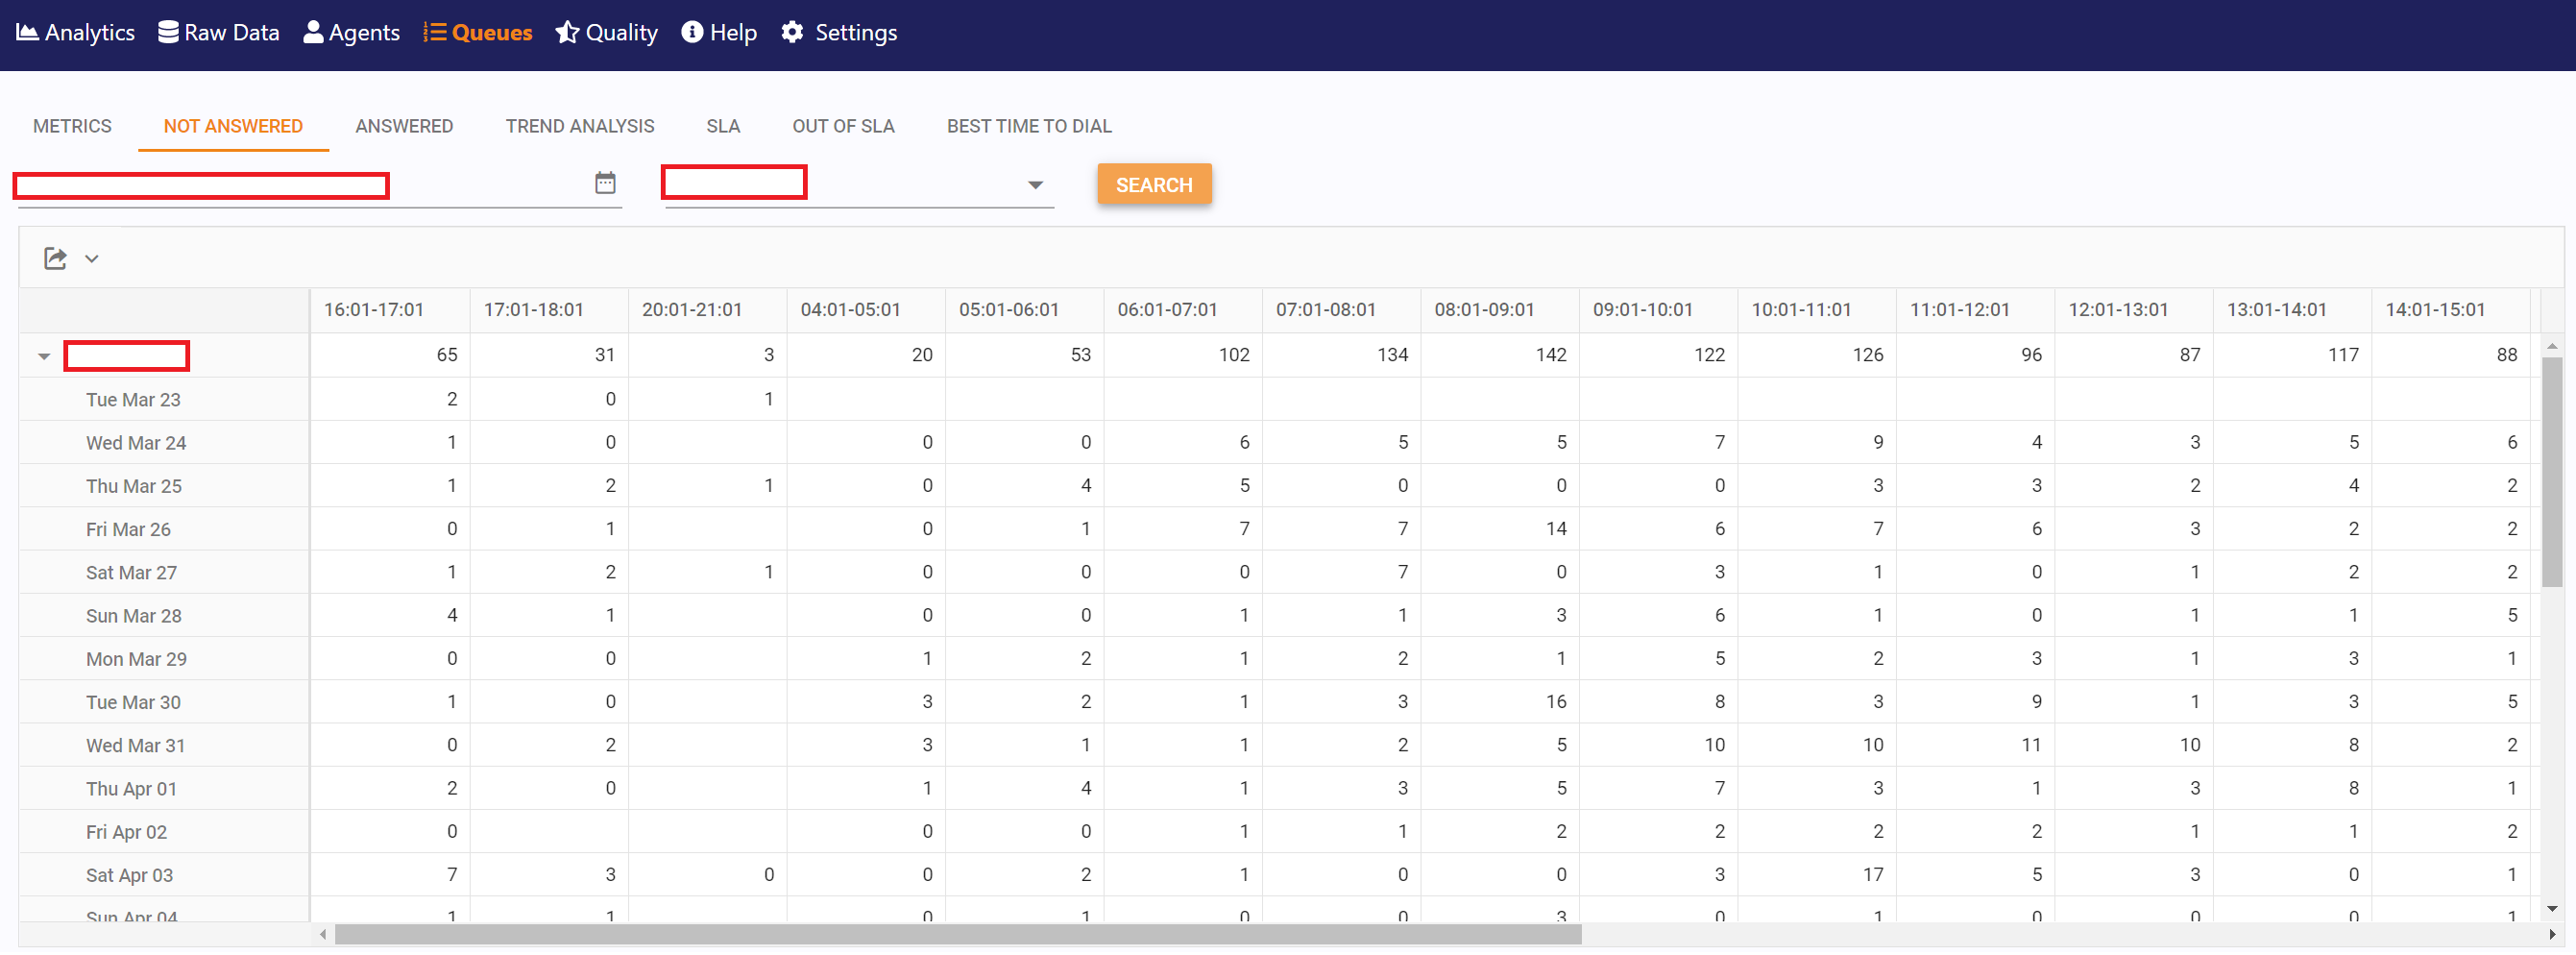Select the Out of SLA tab
The width and height of the screenshot is (2576, 955).
[x=842, y=126]
